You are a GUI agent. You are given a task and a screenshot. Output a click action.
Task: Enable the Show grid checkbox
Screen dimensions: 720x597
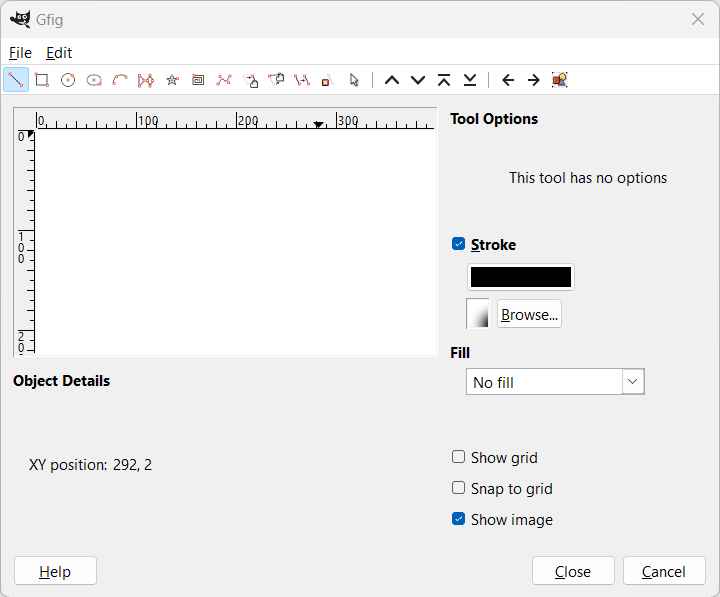click(458, 456)
